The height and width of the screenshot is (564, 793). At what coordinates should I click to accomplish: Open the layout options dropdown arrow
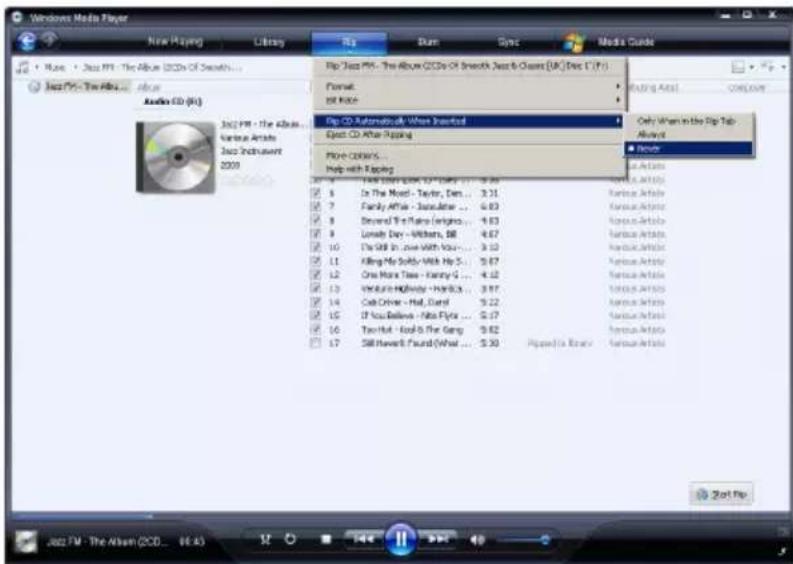coord(752,67)
